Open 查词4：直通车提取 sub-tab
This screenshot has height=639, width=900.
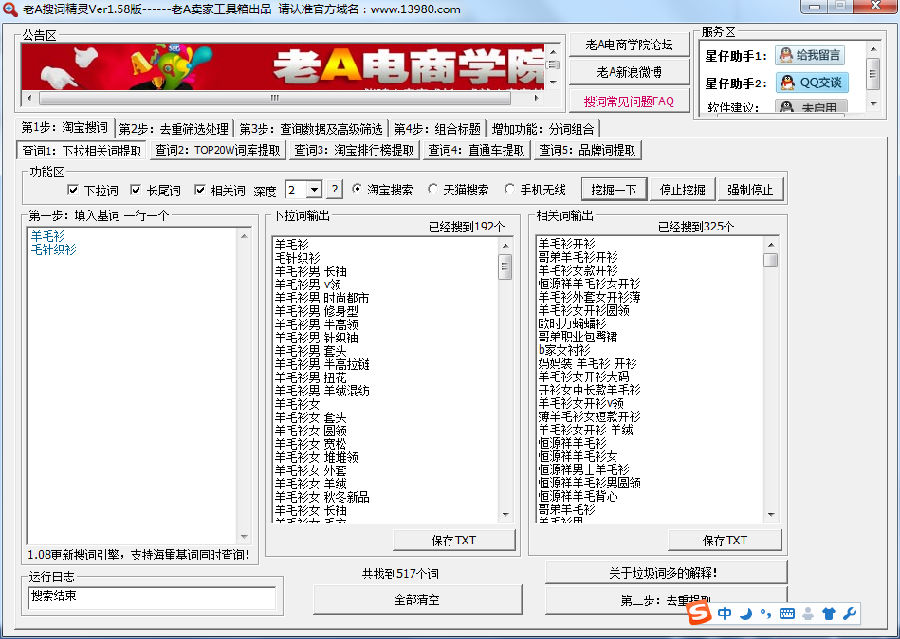click(476, 150)
